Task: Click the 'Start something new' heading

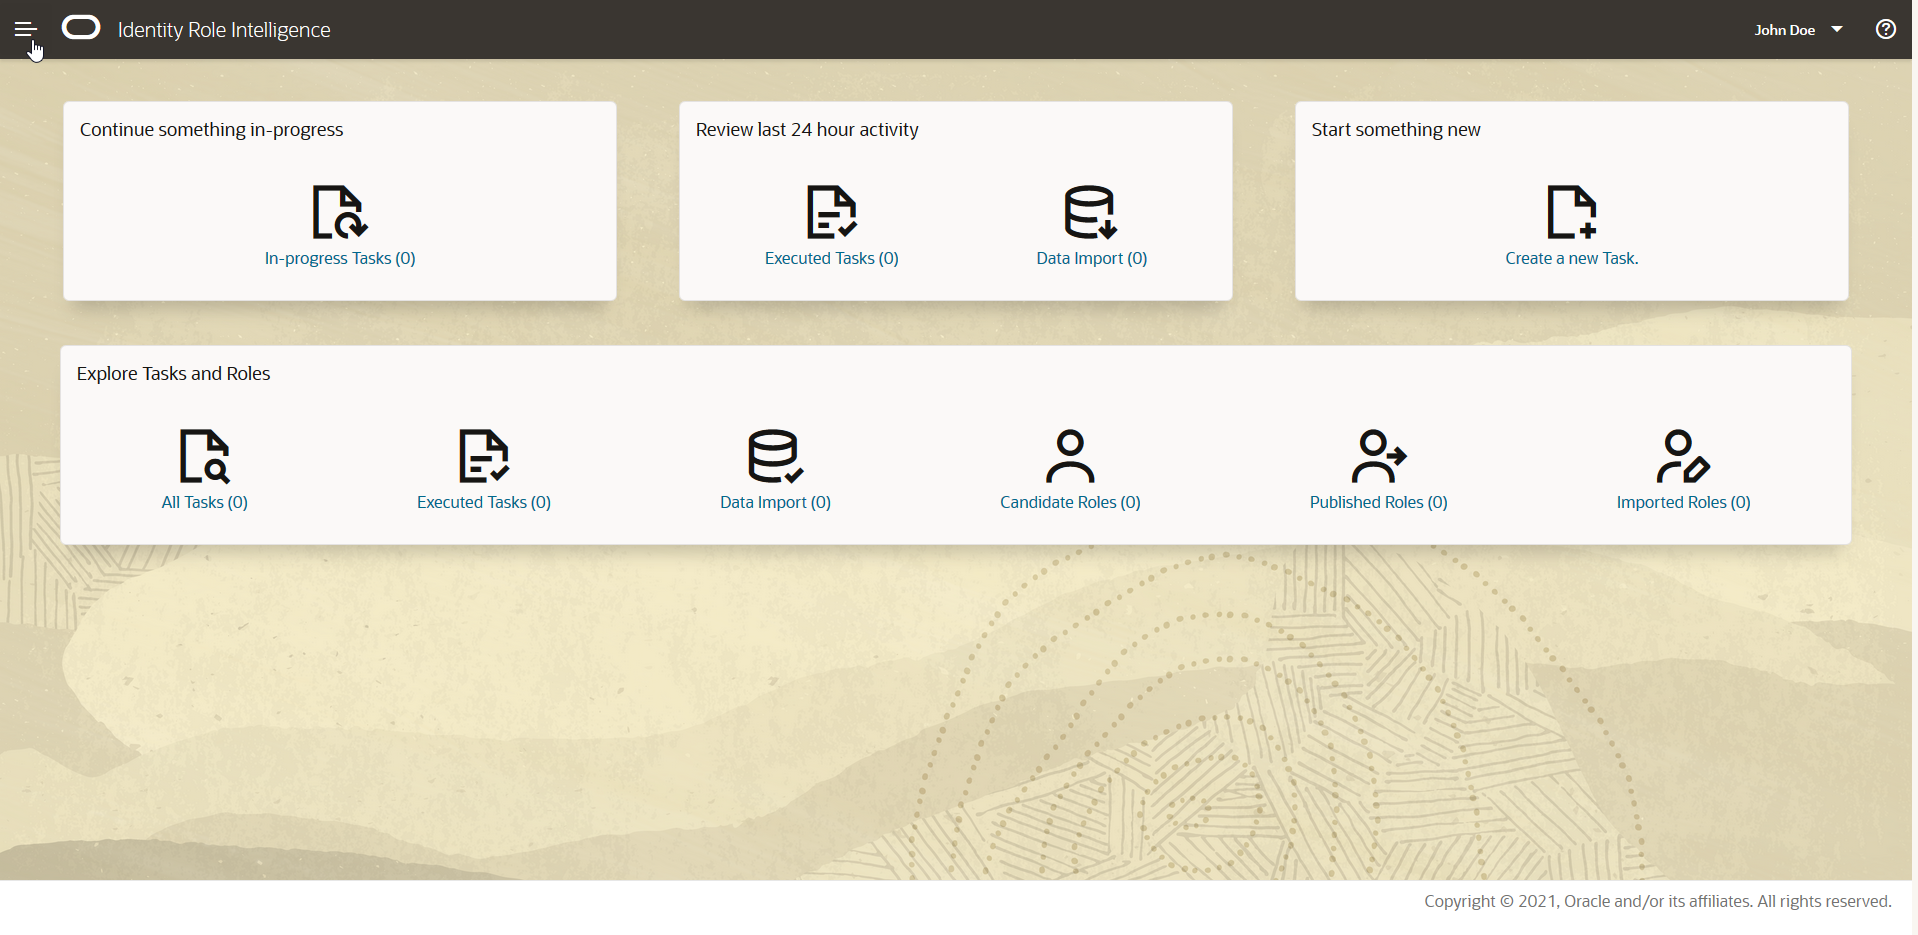Action: 1396,130
